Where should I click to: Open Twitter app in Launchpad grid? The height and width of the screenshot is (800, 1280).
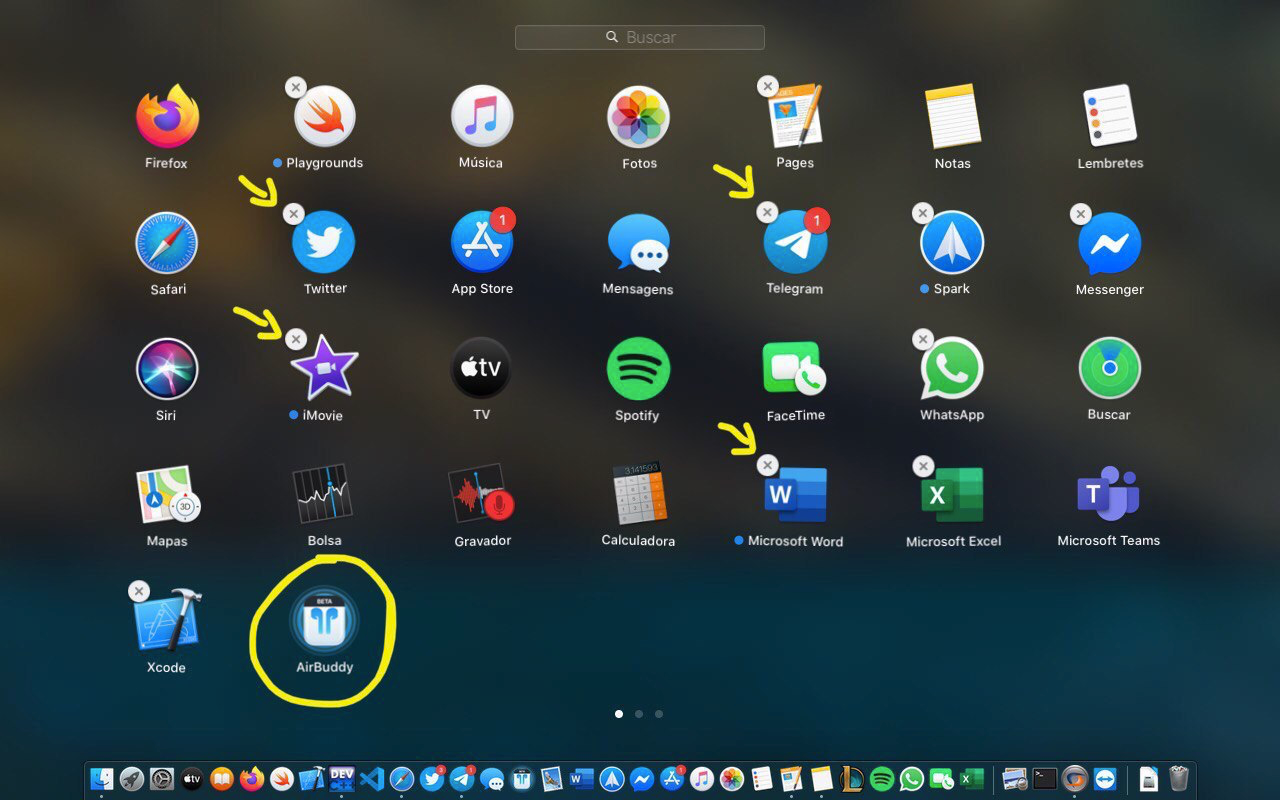(x=324, y=242)
